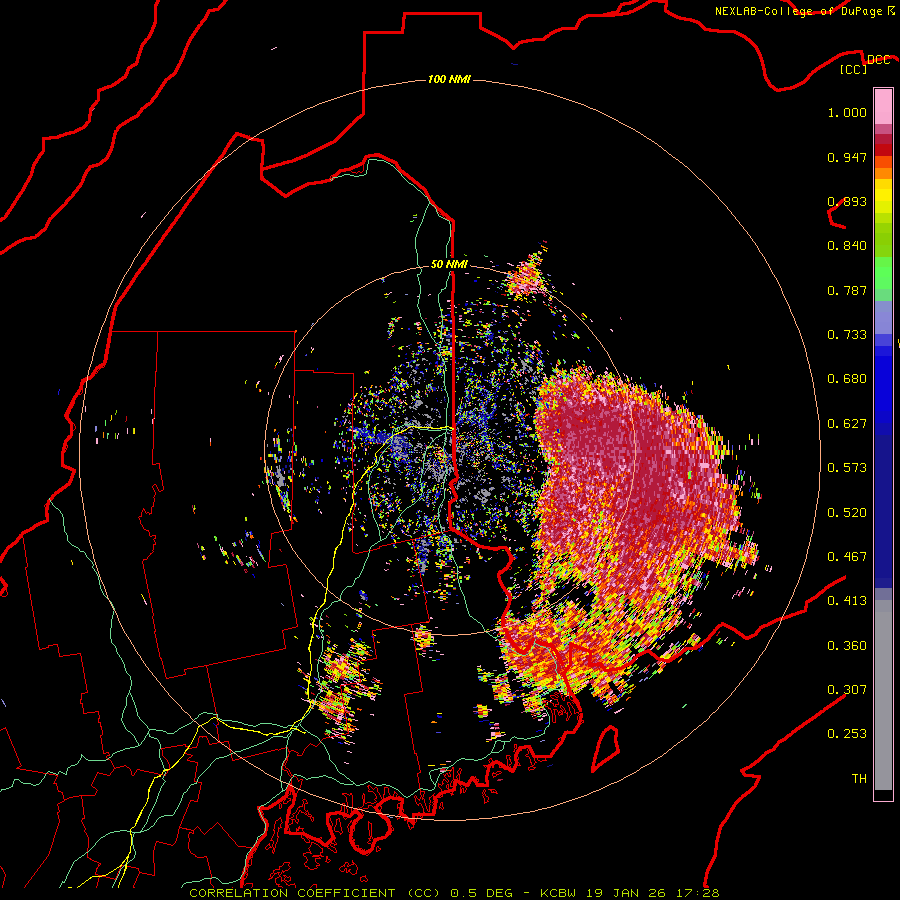Click the 0.307 scale value
This screenshot has height=900, width=900.
click(847, 689)
